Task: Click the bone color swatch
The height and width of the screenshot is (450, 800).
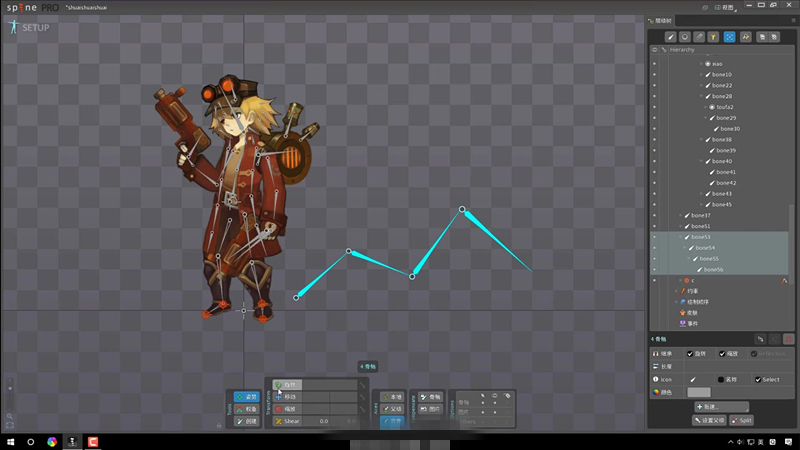Action: 698,392
